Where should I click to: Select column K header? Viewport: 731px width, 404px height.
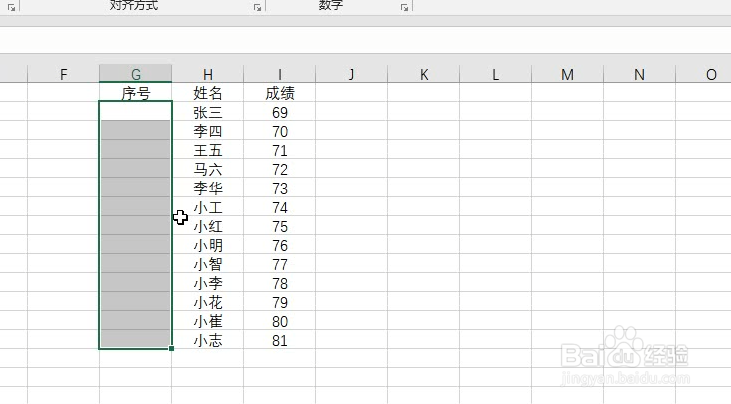[423, 74]
